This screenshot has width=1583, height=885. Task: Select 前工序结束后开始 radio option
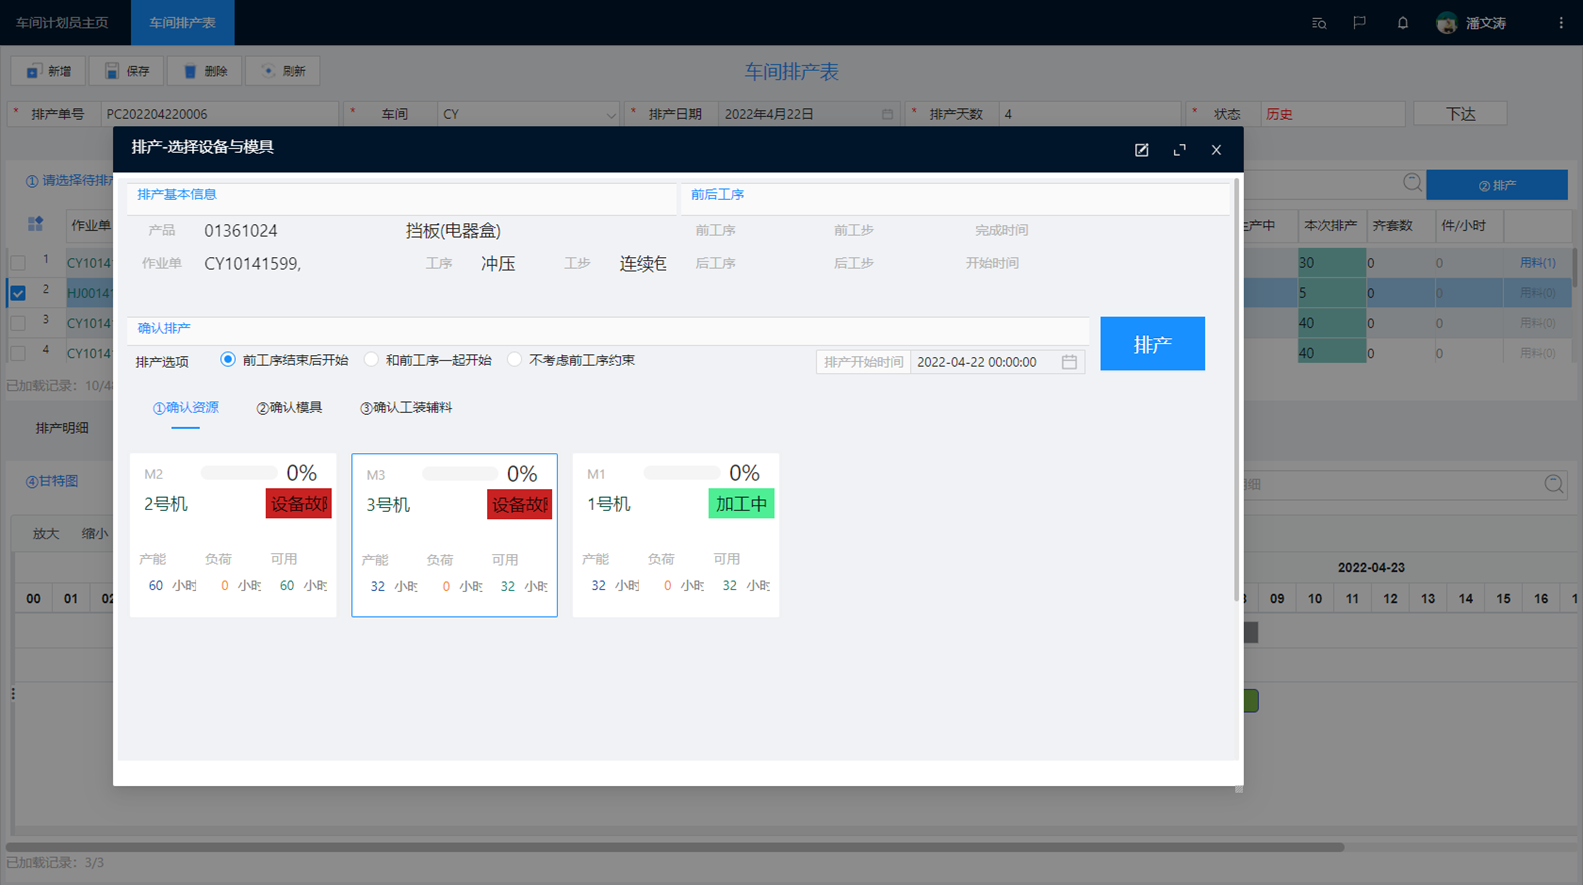pos(228,360)
